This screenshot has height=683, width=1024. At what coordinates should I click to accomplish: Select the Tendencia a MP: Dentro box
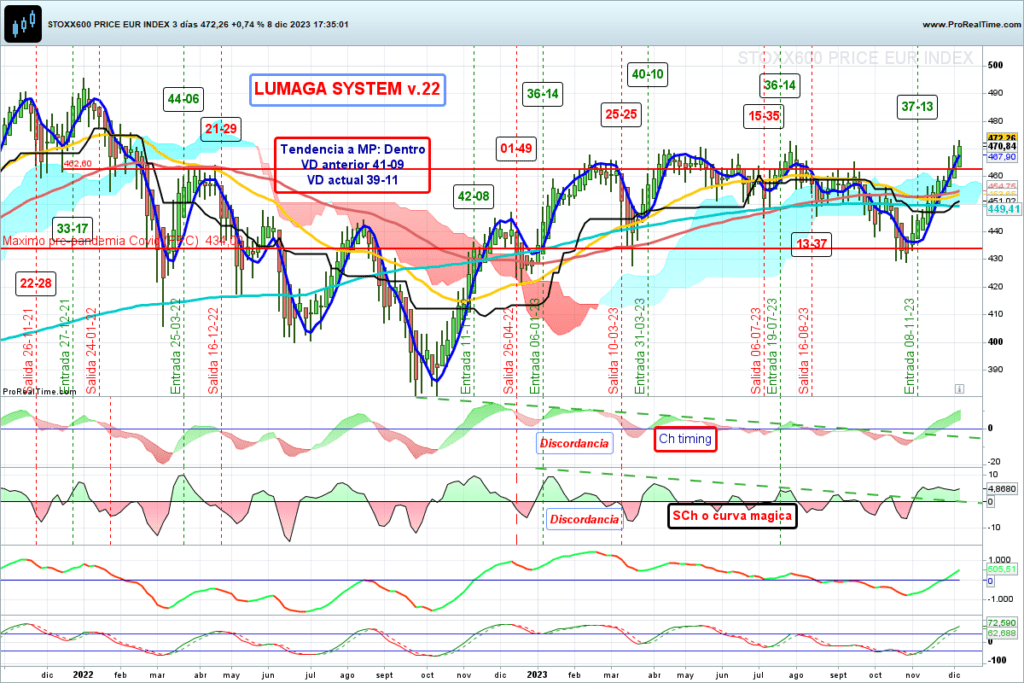tap(353, 165)
